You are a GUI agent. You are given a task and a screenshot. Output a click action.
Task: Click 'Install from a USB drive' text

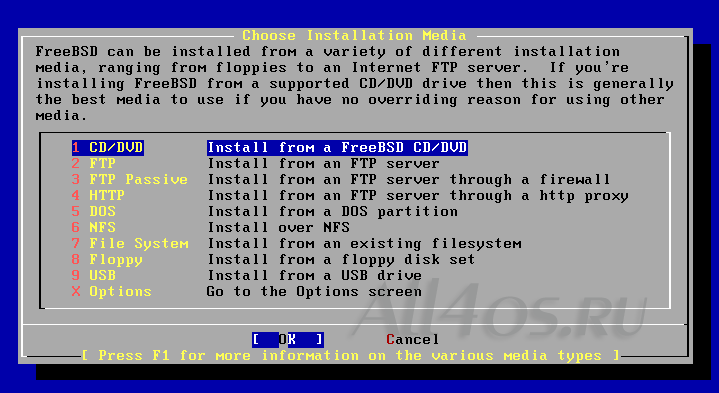point(315,276)
